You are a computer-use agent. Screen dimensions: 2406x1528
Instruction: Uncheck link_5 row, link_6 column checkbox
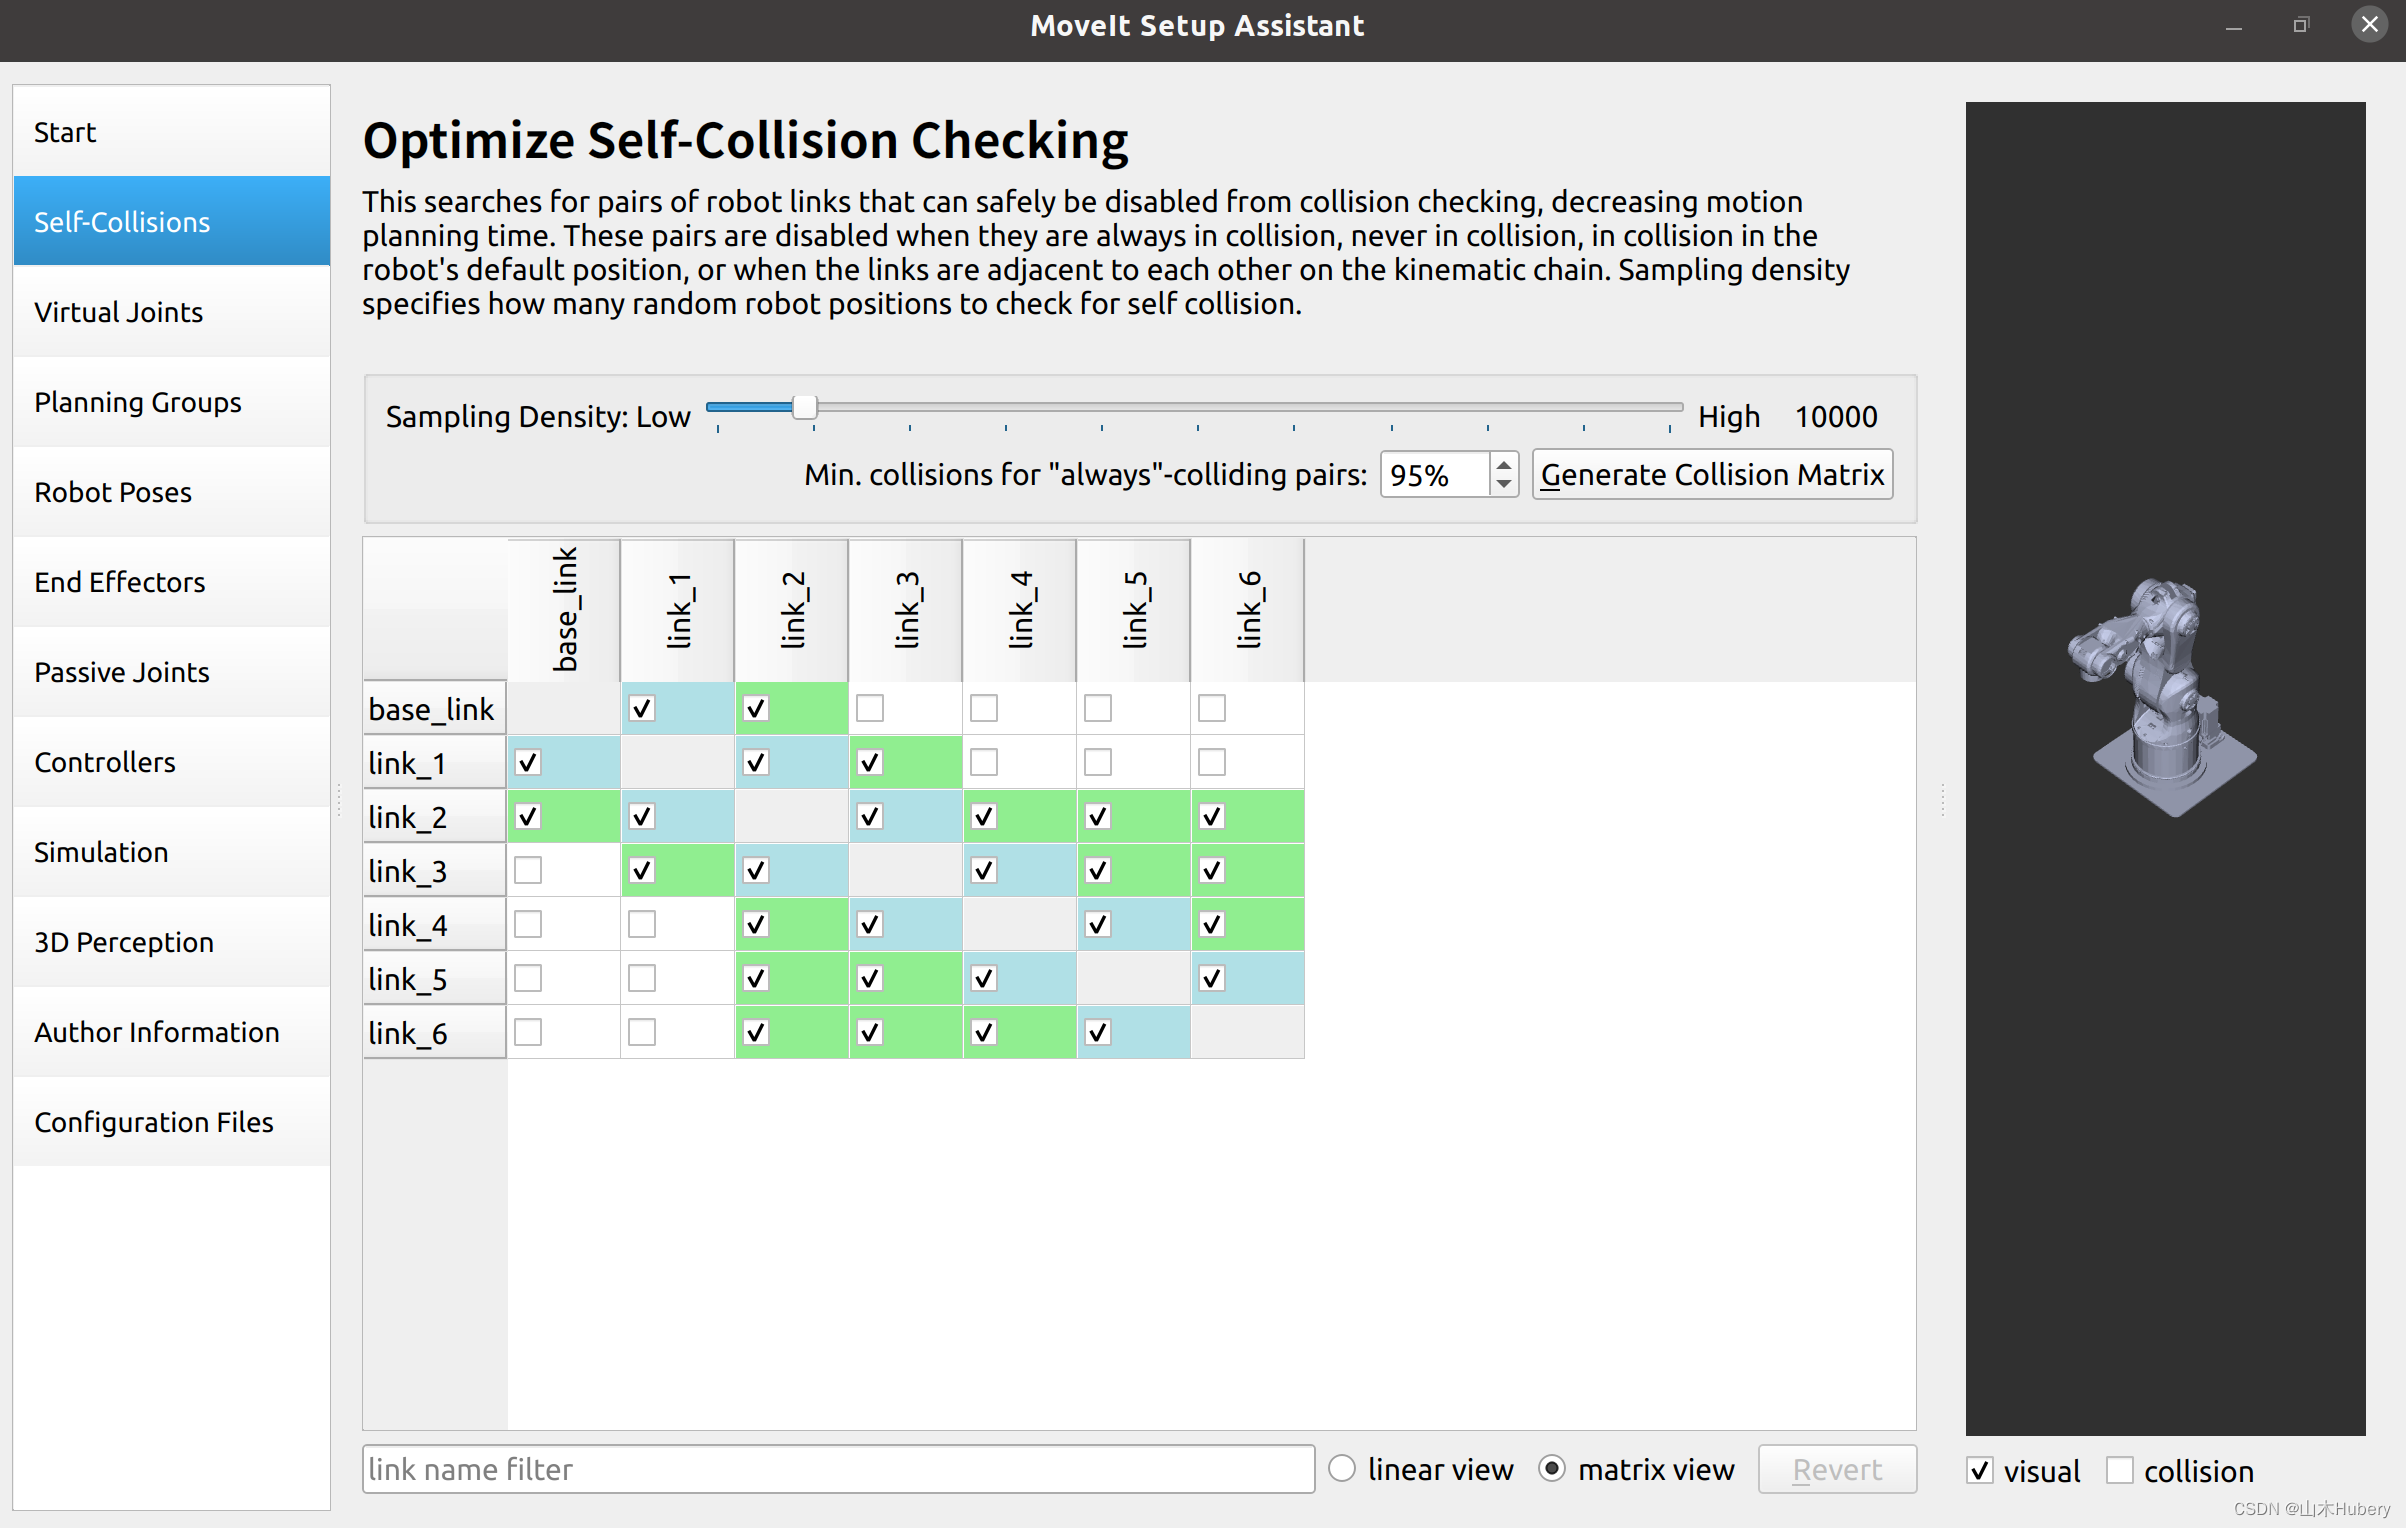click(x=1212, y=978)
